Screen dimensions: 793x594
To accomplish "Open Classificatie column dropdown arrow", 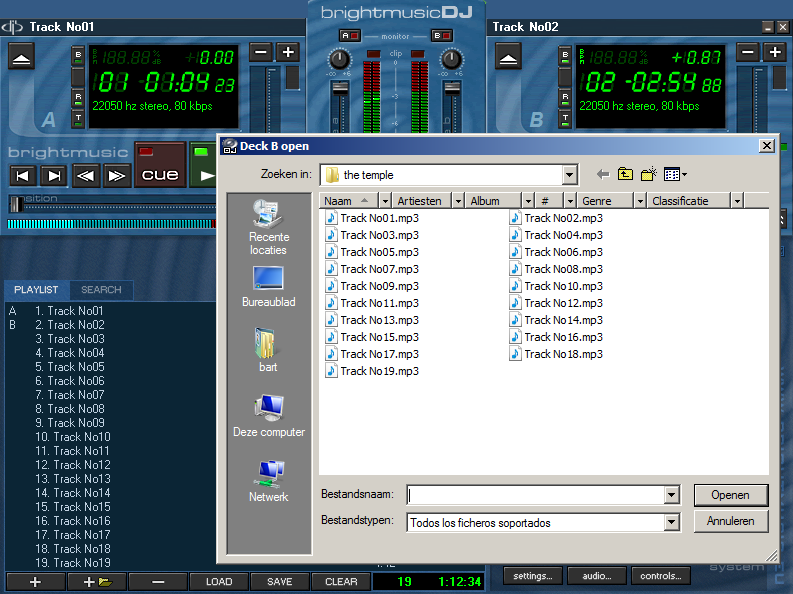I will [737, 201].
